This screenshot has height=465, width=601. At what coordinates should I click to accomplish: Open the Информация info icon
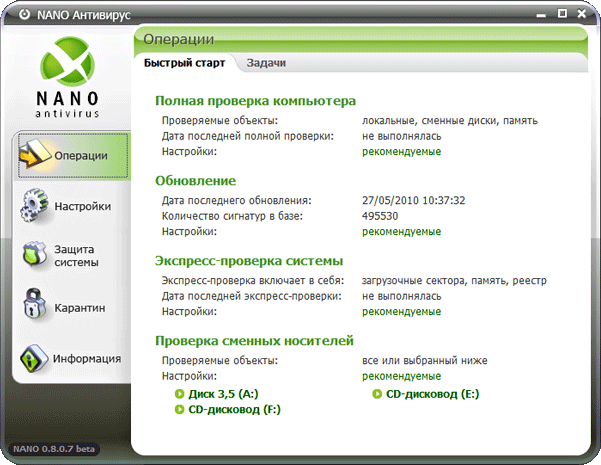coord(36,357)
